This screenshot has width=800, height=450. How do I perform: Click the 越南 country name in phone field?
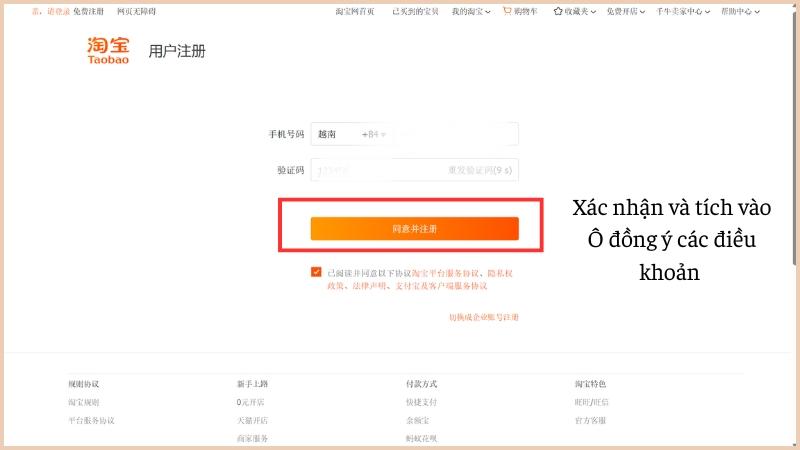pos(327,134)
